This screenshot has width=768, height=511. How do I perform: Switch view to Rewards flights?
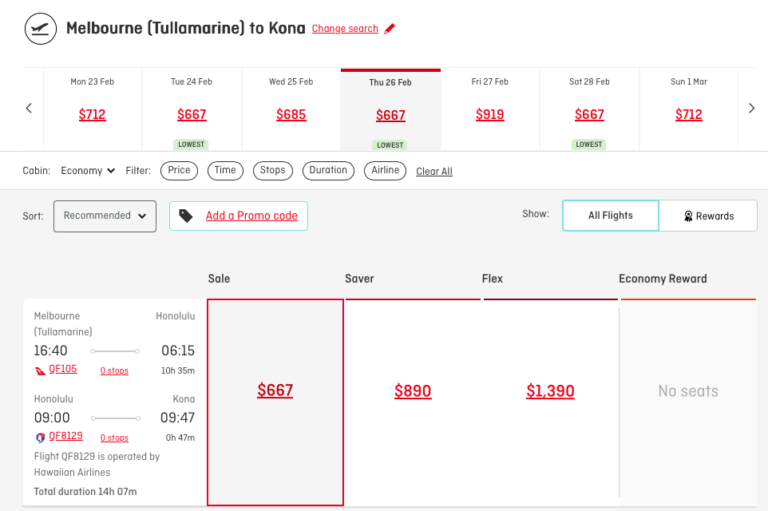pyautogui.click(x=708, y=216)
